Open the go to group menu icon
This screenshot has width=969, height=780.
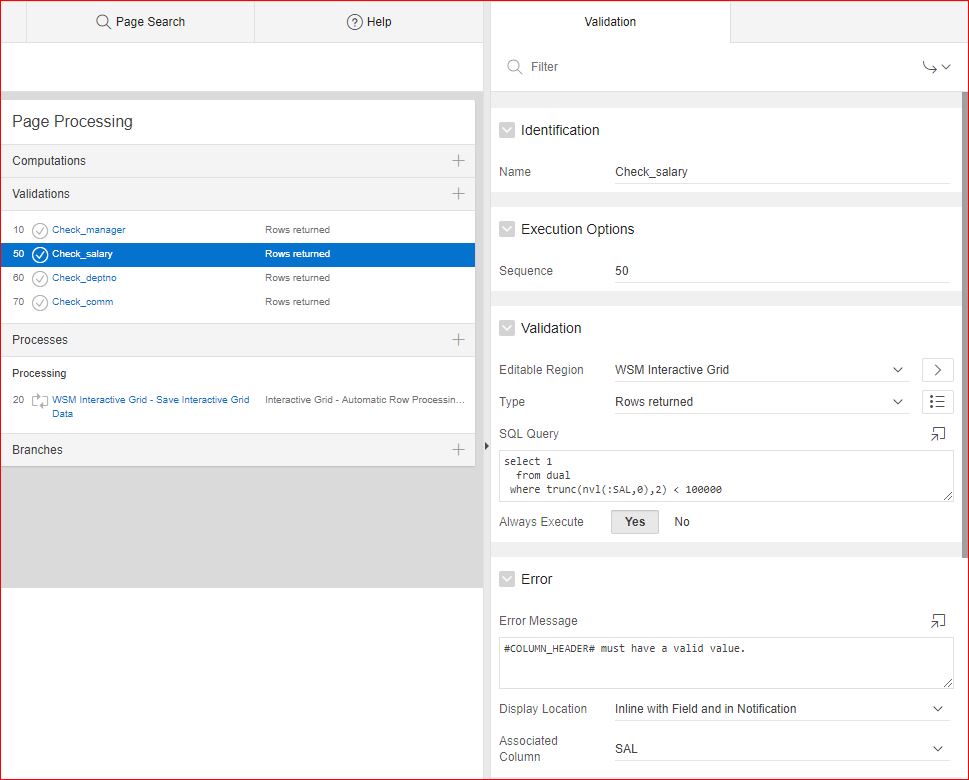[x=936, y=67]
